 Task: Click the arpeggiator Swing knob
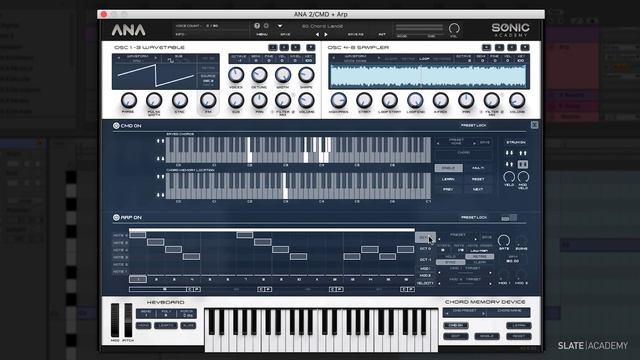[521, 241]
